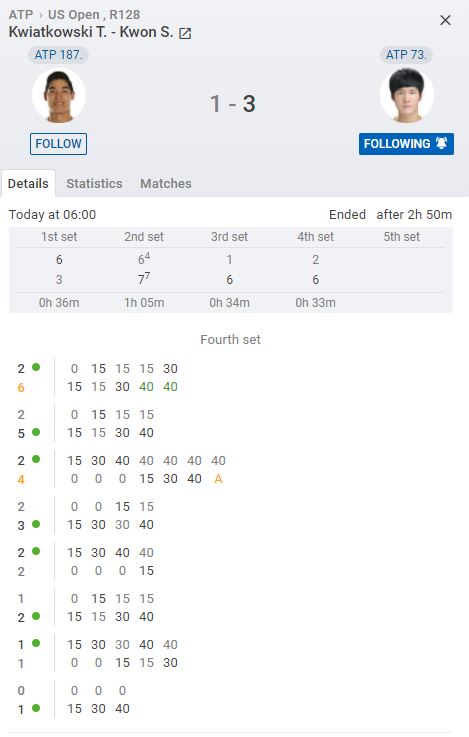Select the Details tab

(28, 183)
